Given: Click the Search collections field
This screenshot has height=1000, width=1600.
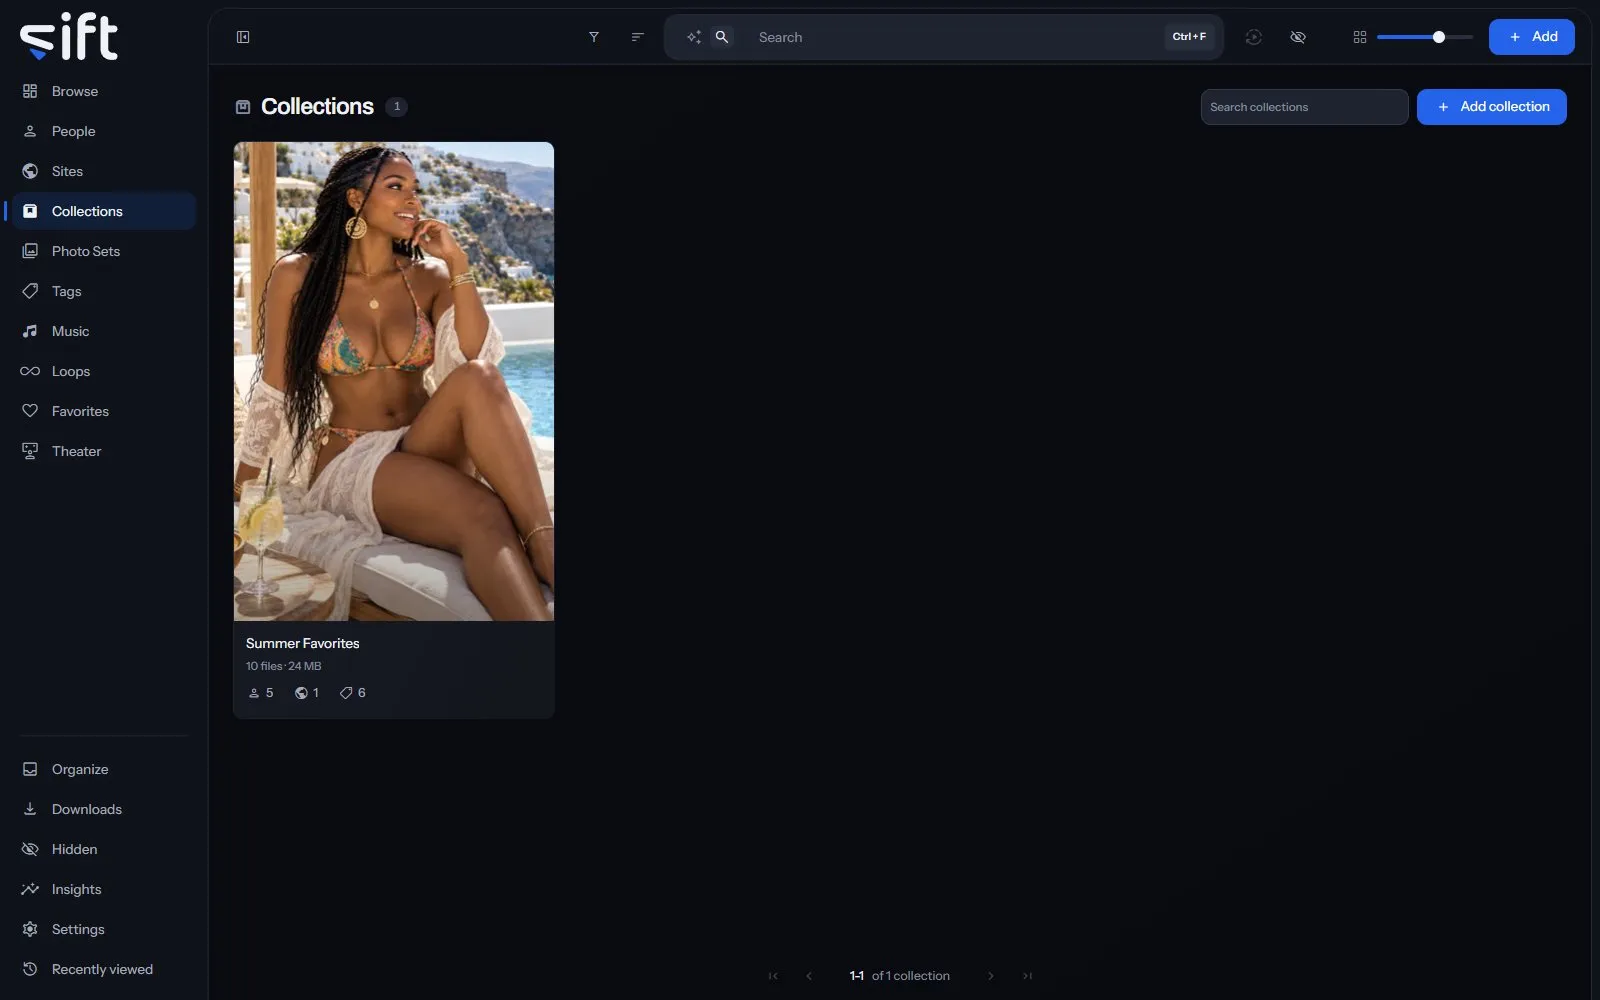Looking at the screenshot, I should pyautogui.click(x=1304, y=107).
